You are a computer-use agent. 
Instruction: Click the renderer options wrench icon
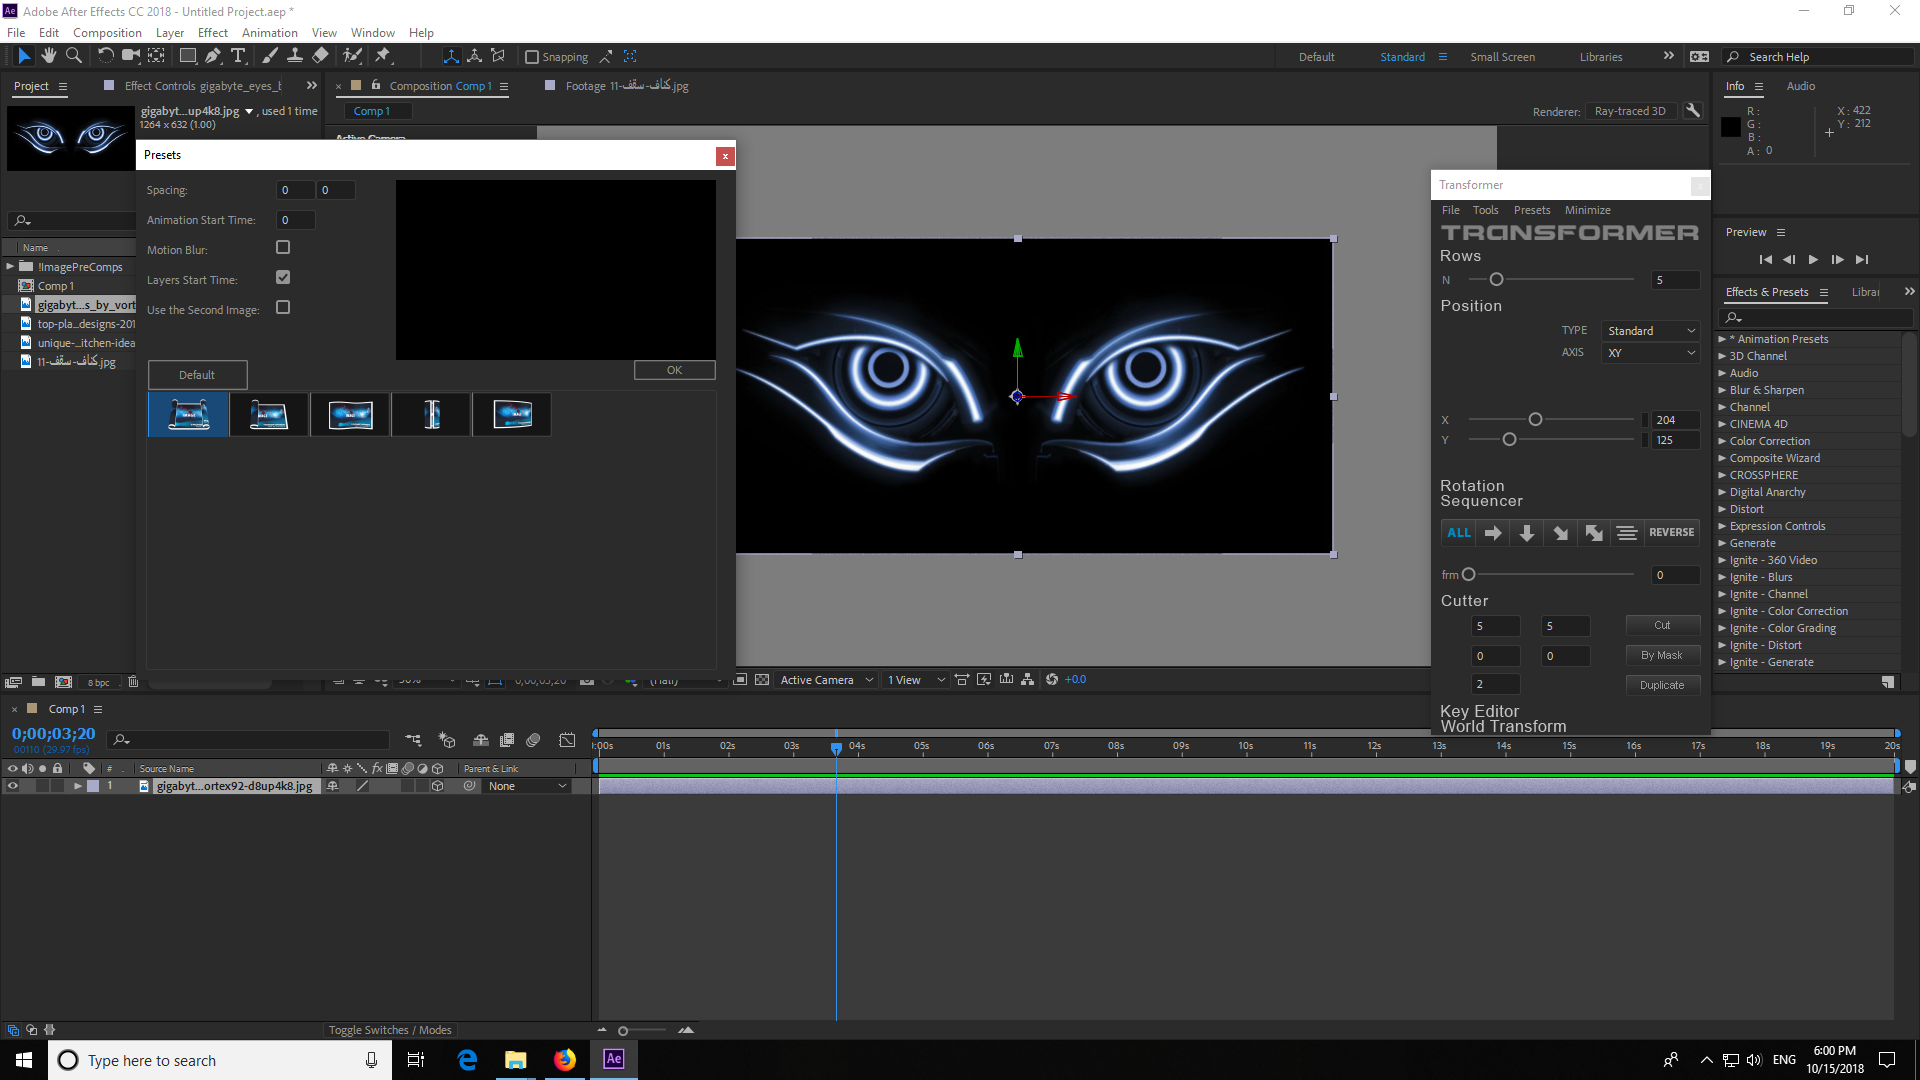[x=1693, y=111]
